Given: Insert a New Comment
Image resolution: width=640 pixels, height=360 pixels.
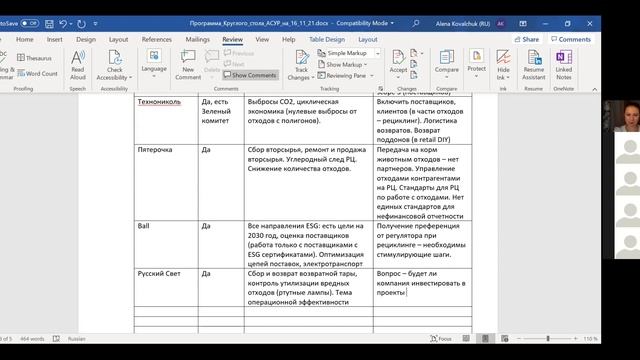Looking at the screenshot, I should (188, 65).
